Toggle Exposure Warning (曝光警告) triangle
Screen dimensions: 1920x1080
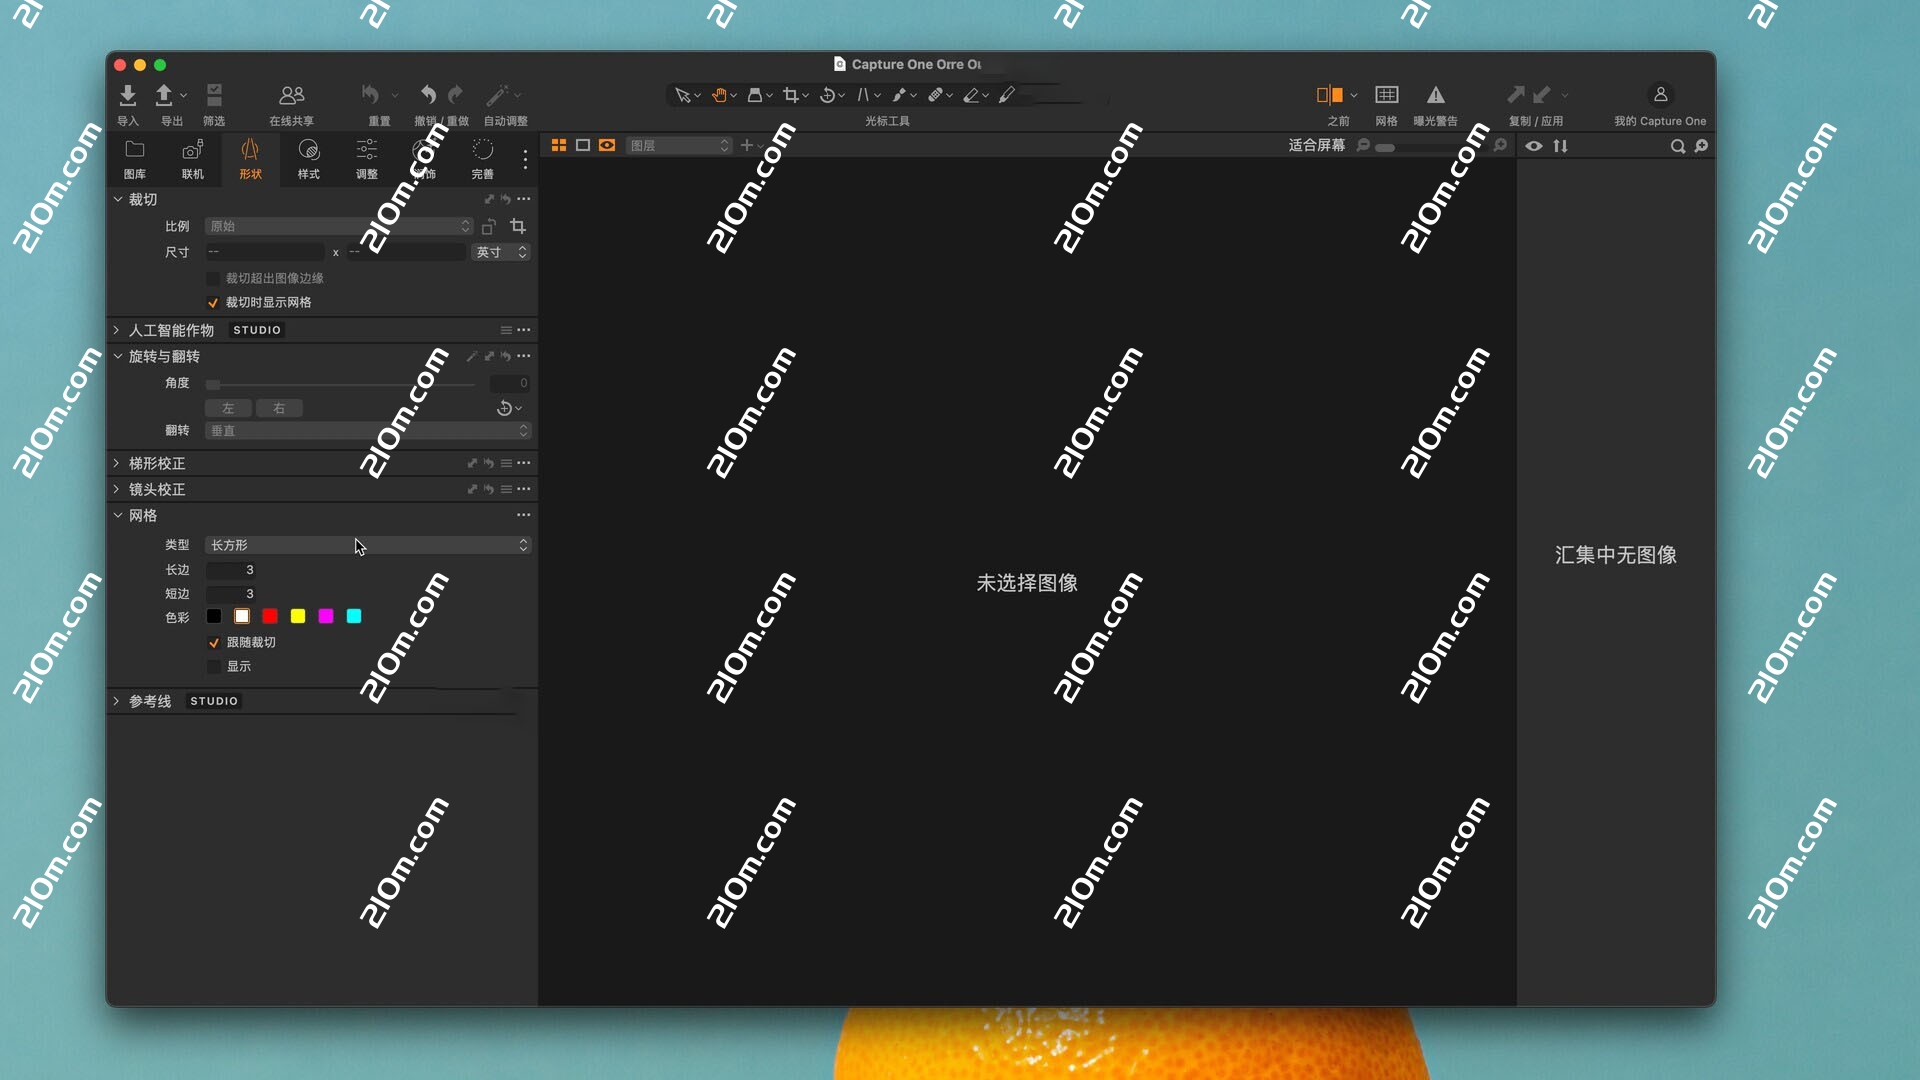1436,95
